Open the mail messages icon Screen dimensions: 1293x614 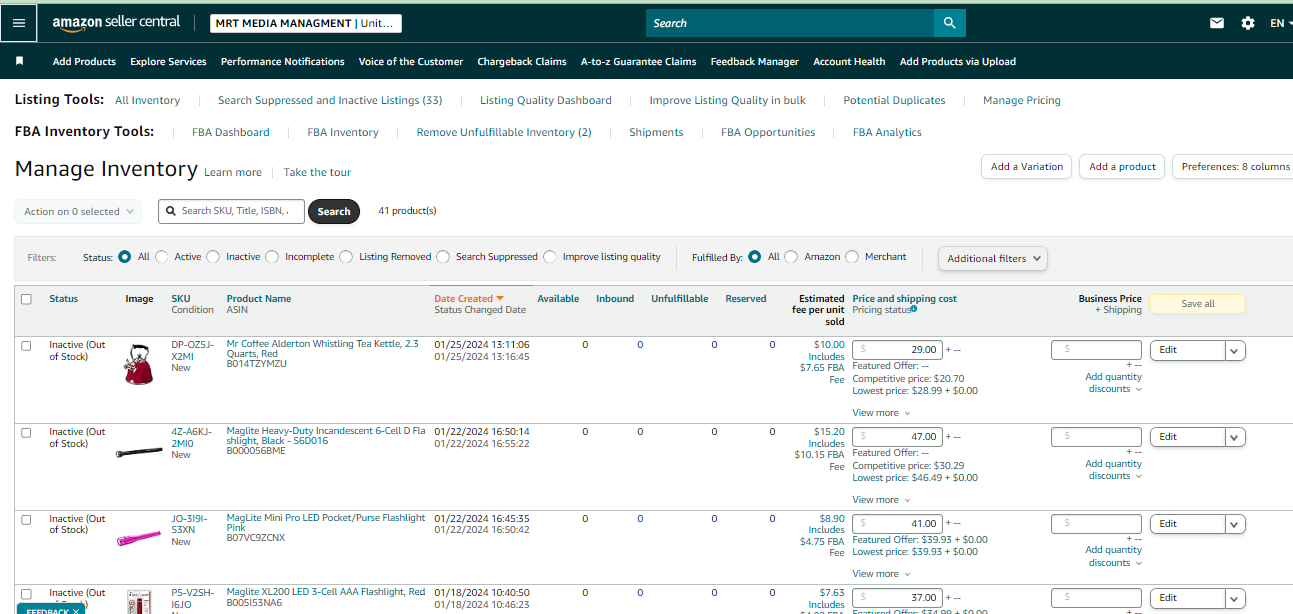coord(1217,23)
